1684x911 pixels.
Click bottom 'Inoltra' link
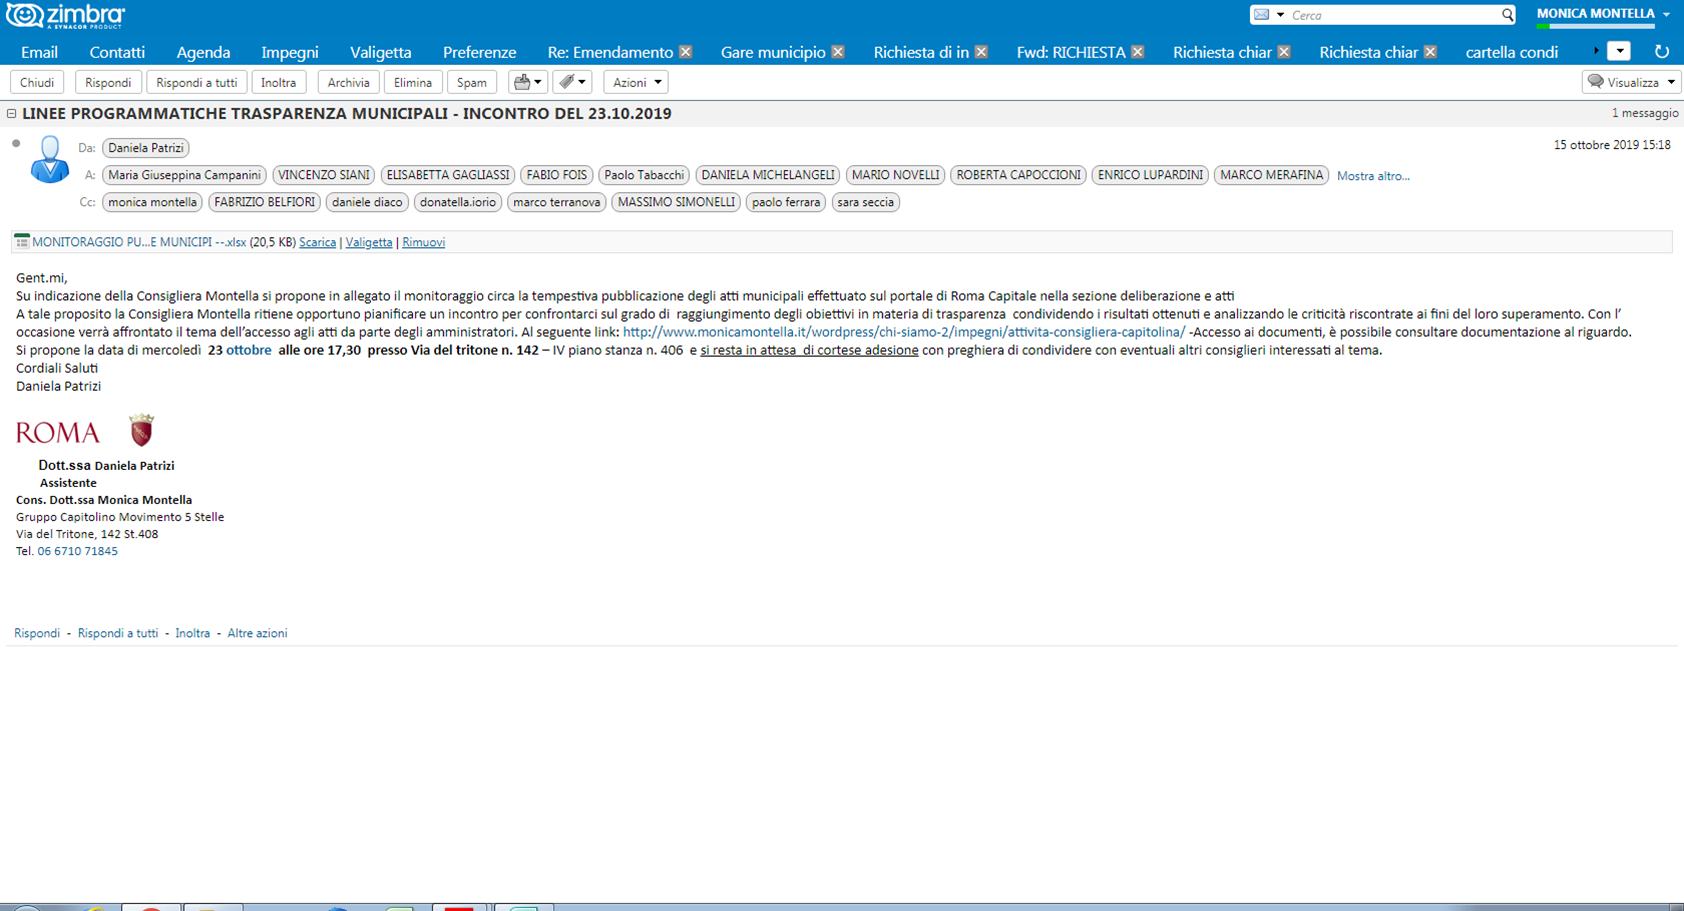[x=192, y=633]
